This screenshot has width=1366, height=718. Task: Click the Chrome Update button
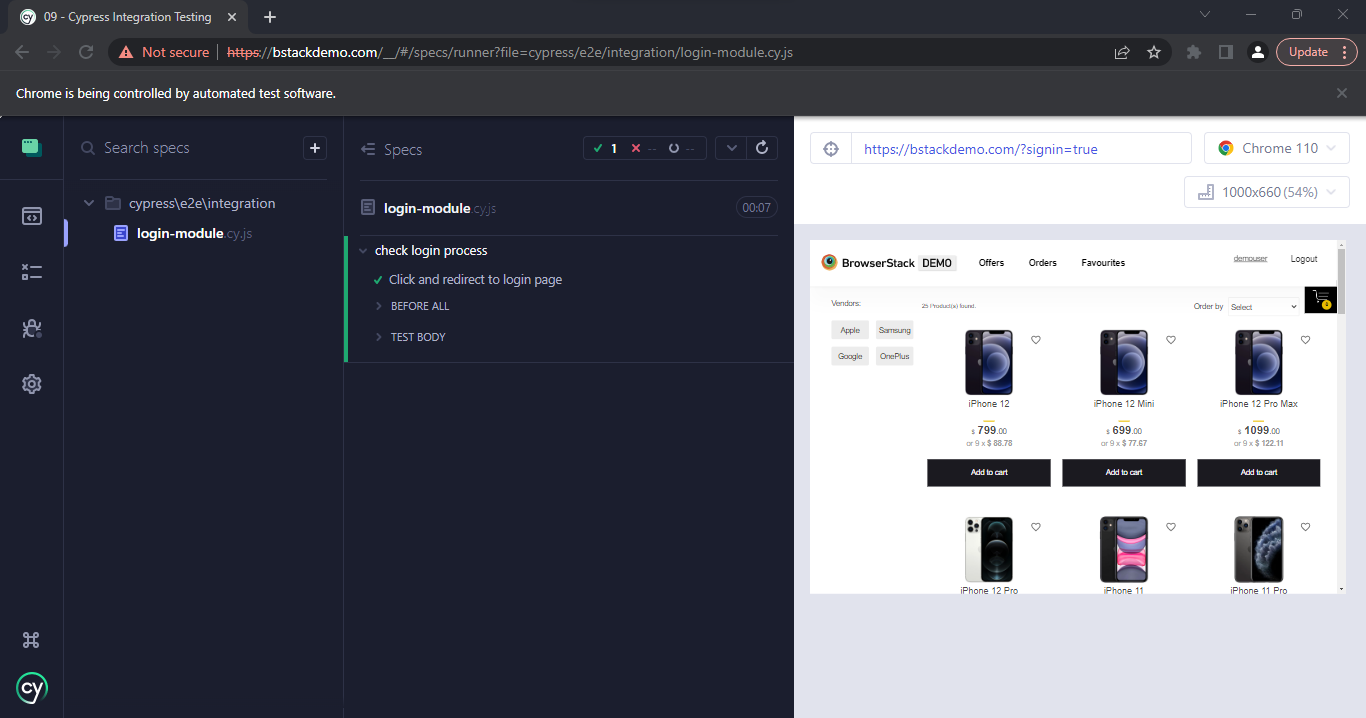tap(1317, 52)
